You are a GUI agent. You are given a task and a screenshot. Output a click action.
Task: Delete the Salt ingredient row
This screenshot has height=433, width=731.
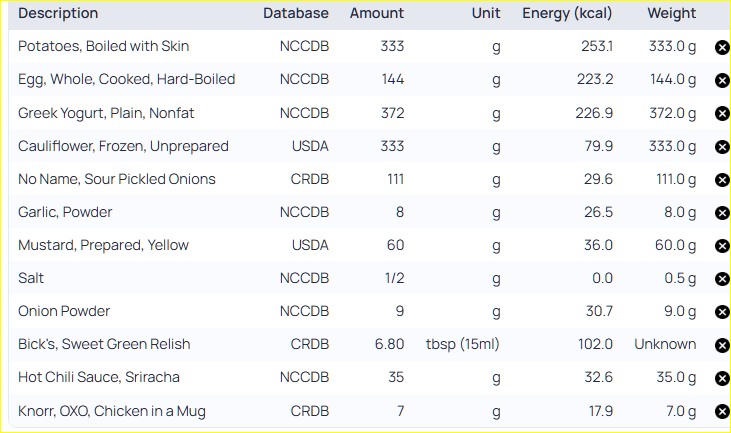click(x=722, y=279)
